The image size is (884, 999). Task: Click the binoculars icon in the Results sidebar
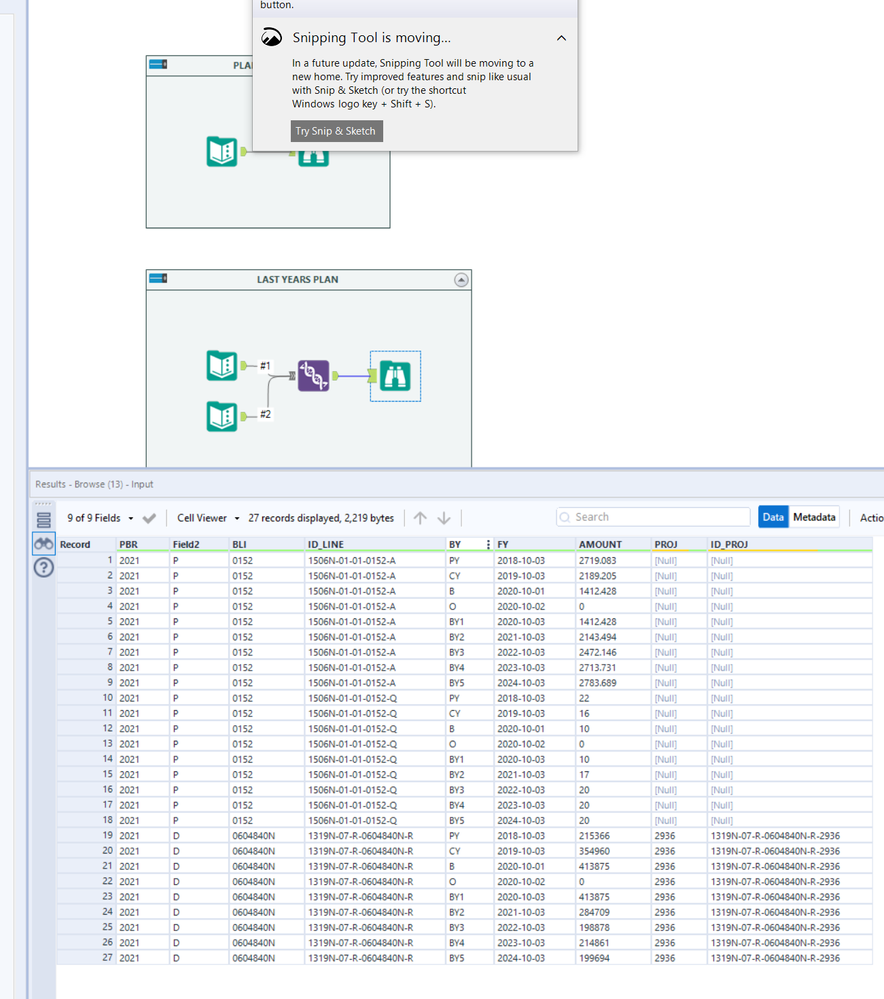click(42, 541)
